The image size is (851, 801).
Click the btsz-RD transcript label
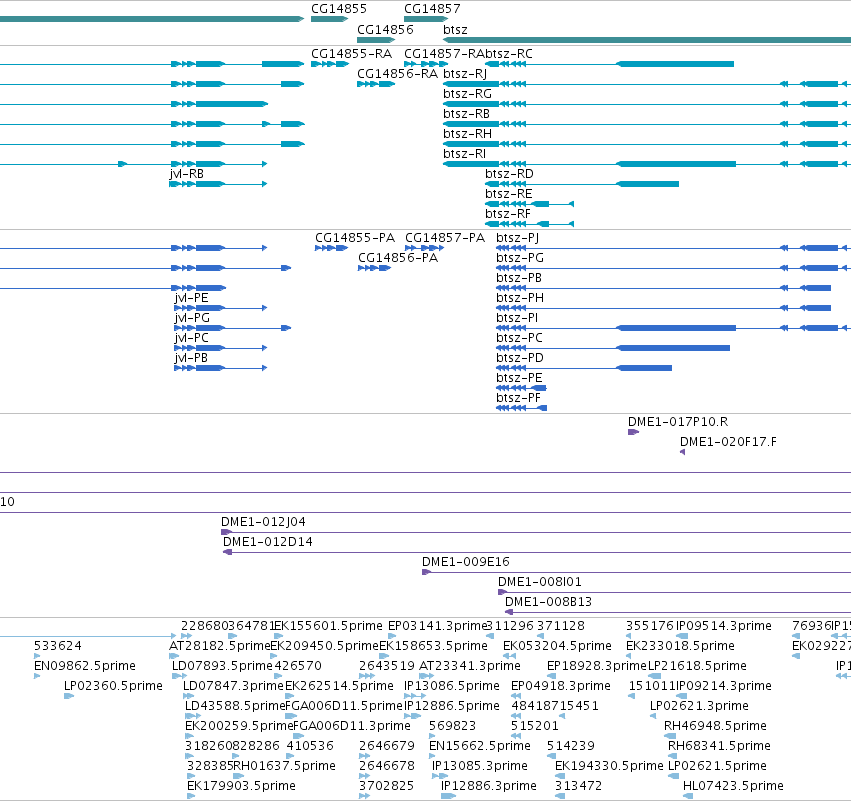[x=509, y=174]
